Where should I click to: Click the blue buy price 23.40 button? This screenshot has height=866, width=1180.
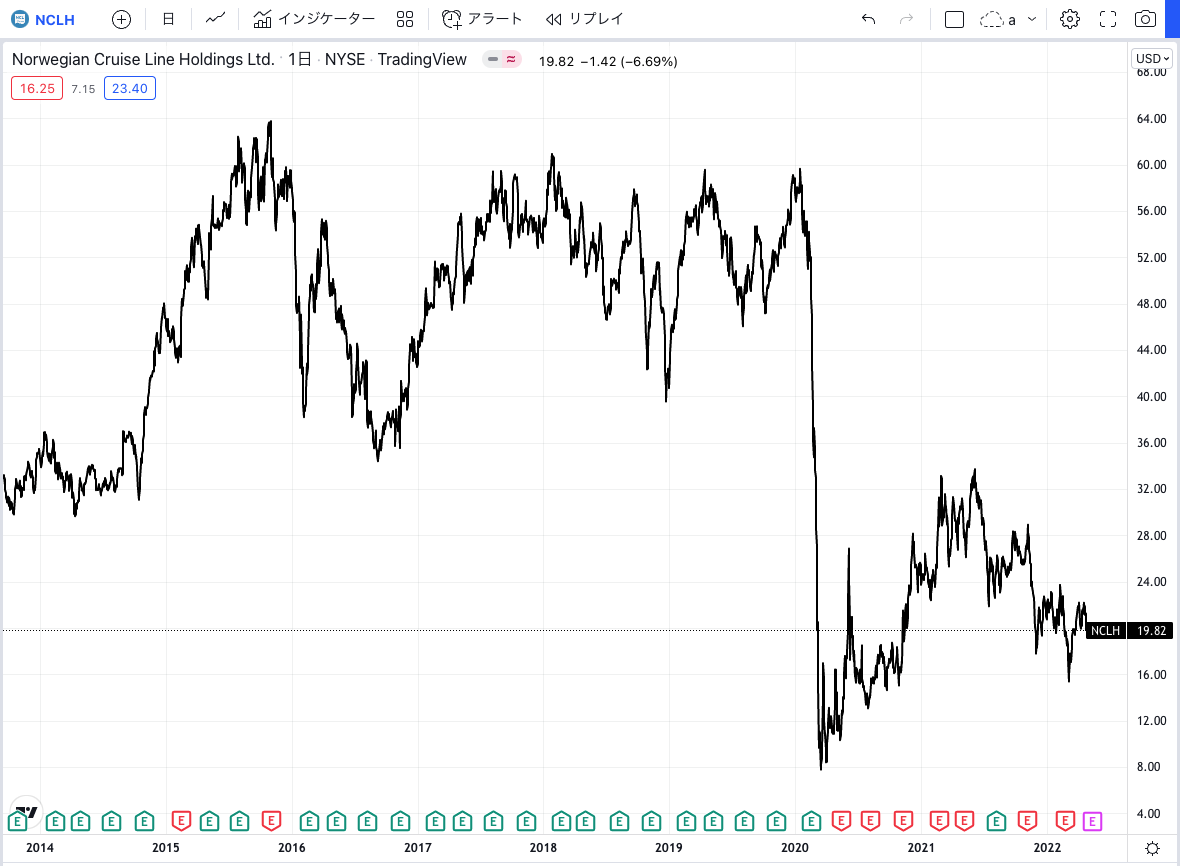(x=130, y=88)
